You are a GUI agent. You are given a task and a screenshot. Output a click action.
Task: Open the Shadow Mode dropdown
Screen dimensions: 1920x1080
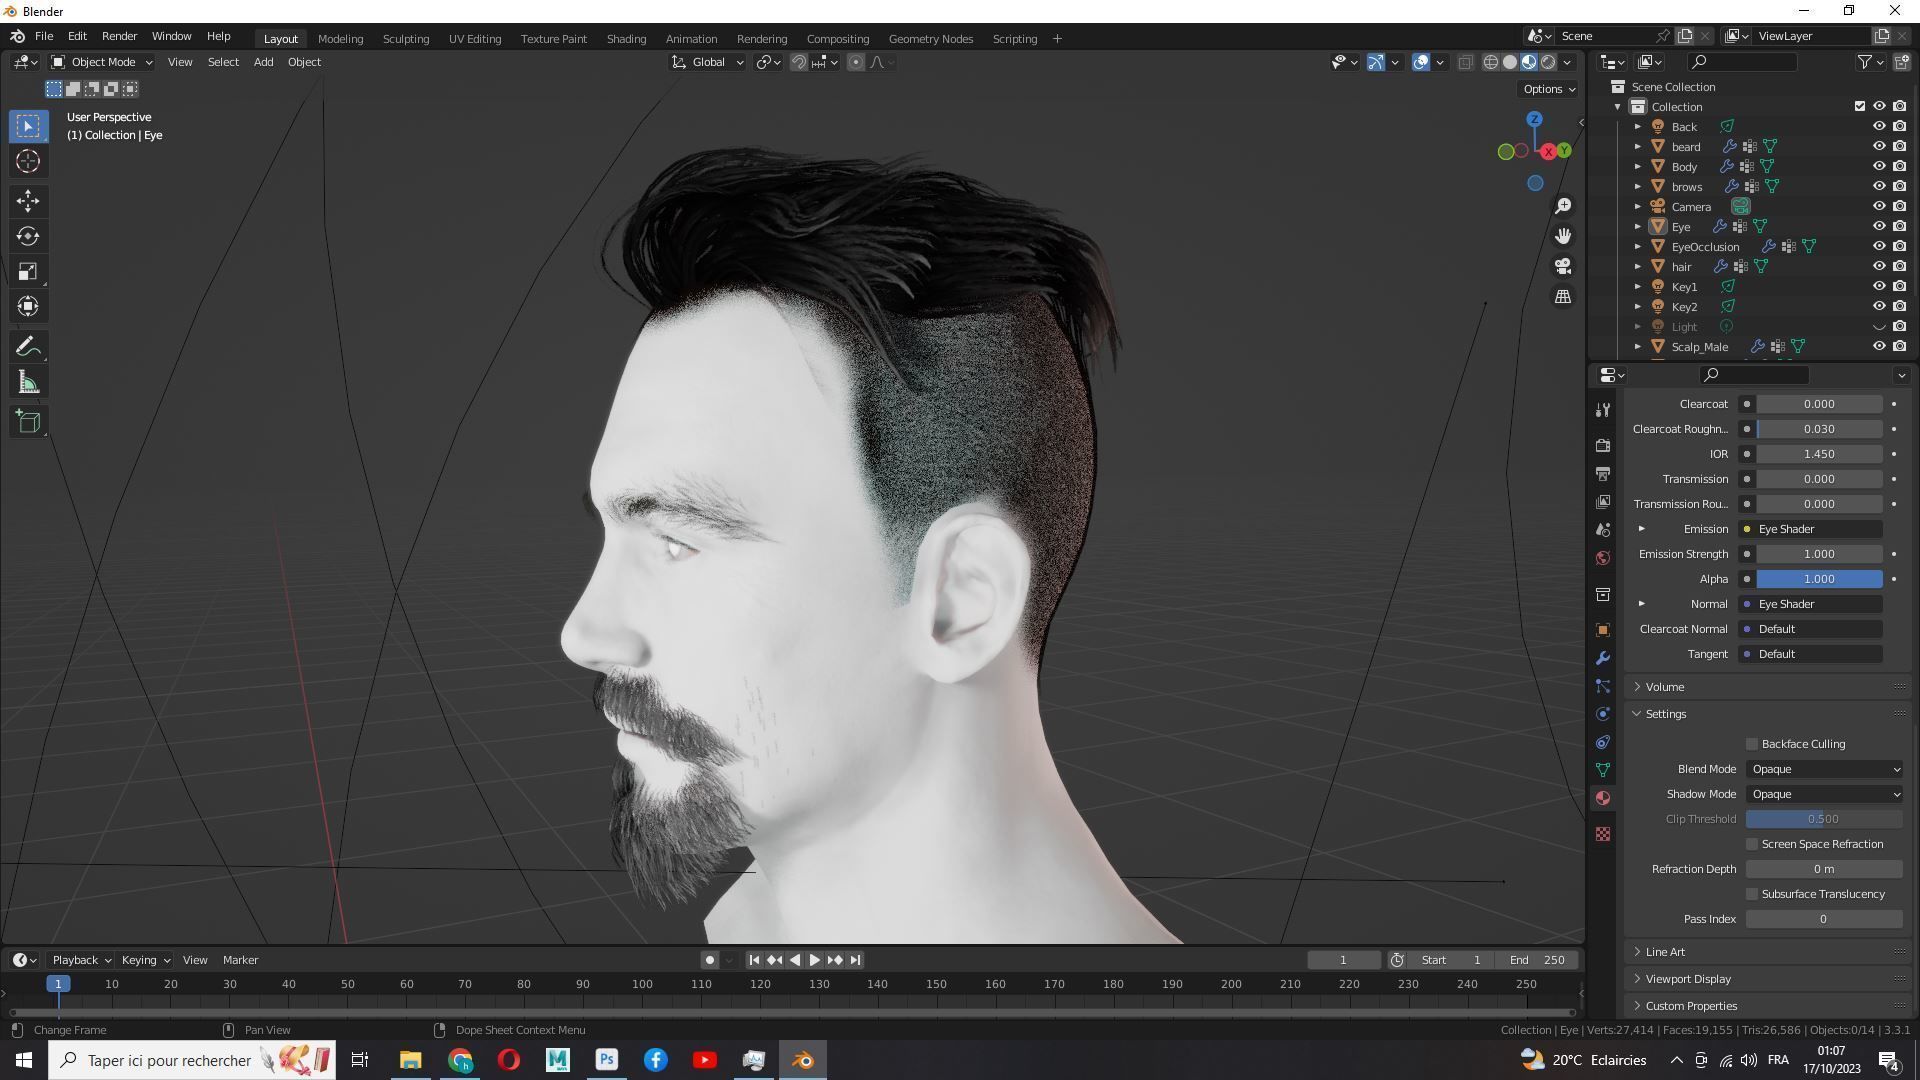pos(1824,794)
